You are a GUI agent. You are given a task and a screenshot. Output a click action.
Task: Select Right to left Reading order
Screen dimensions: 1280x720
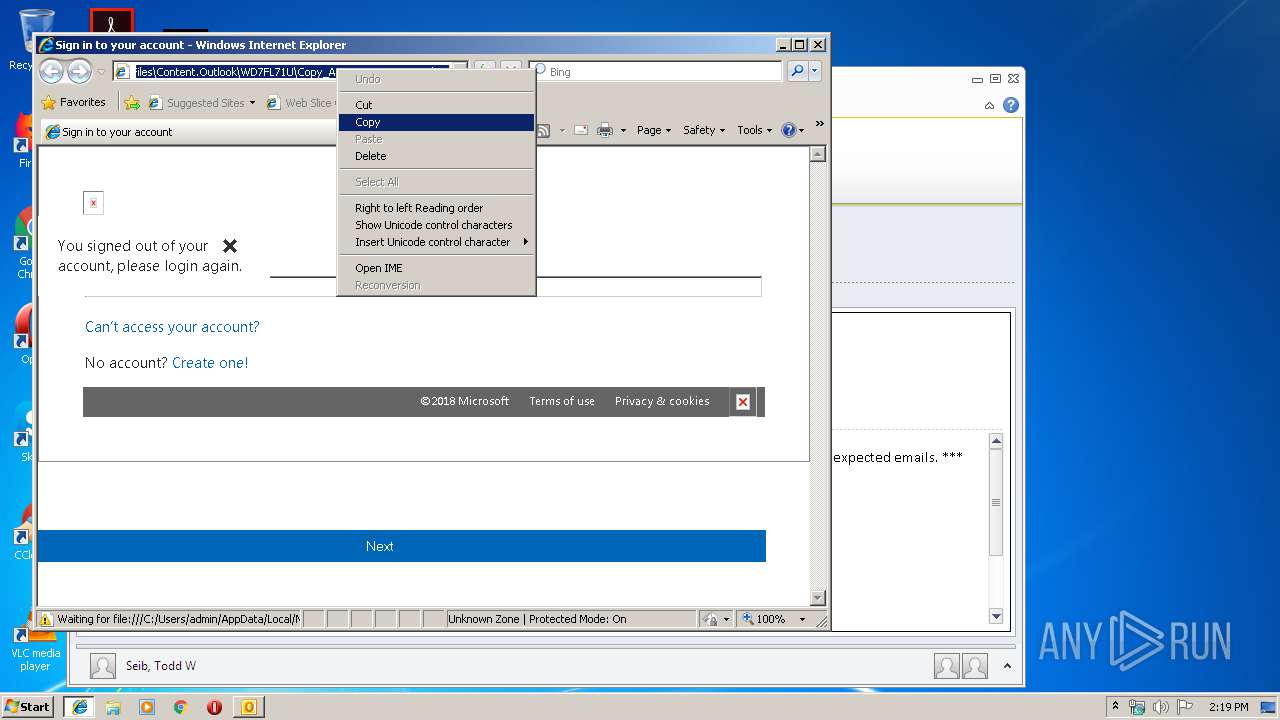pyautogui.click(x=436, y=208)
